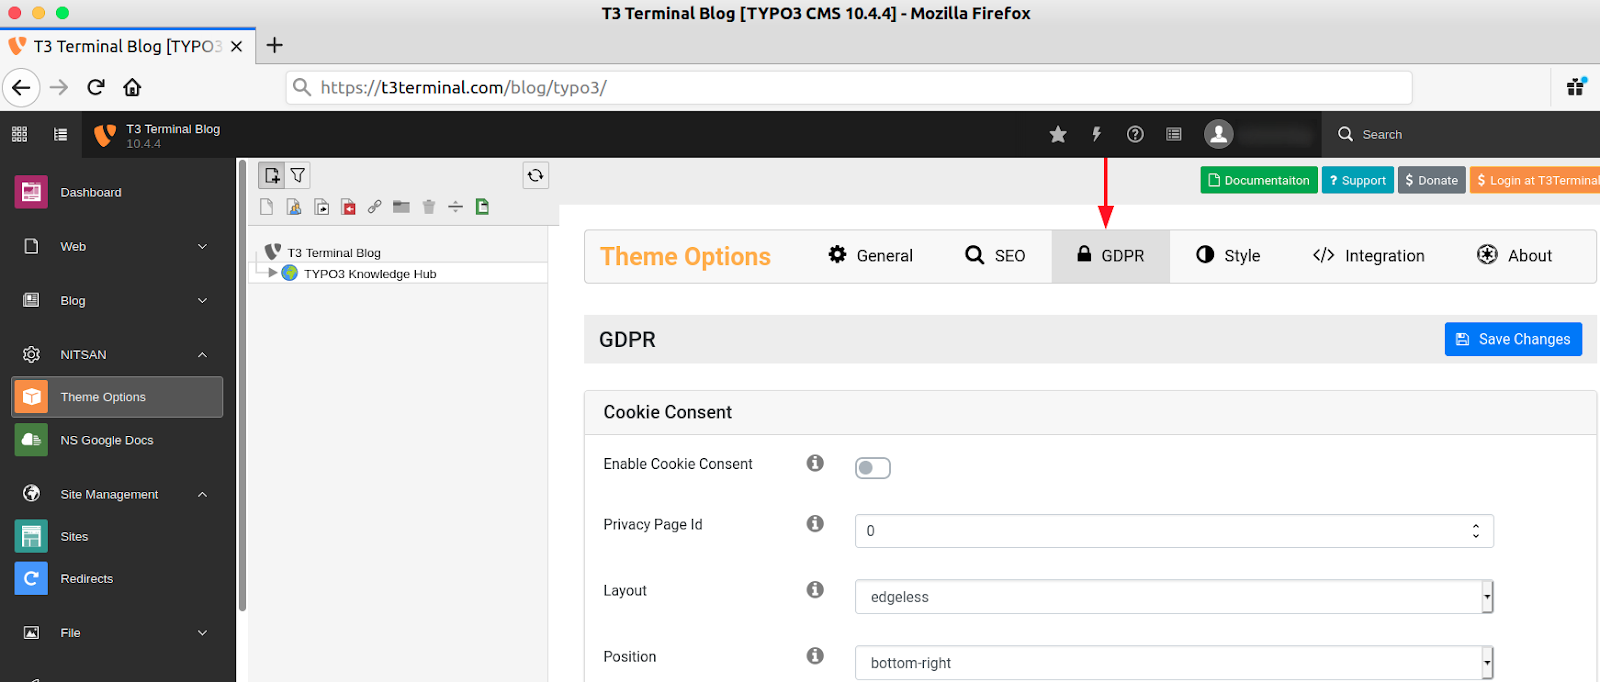The width and height of the screenshot is (1600, 682).
Task: Click the Save Changes button
Action: point(1513,339)
